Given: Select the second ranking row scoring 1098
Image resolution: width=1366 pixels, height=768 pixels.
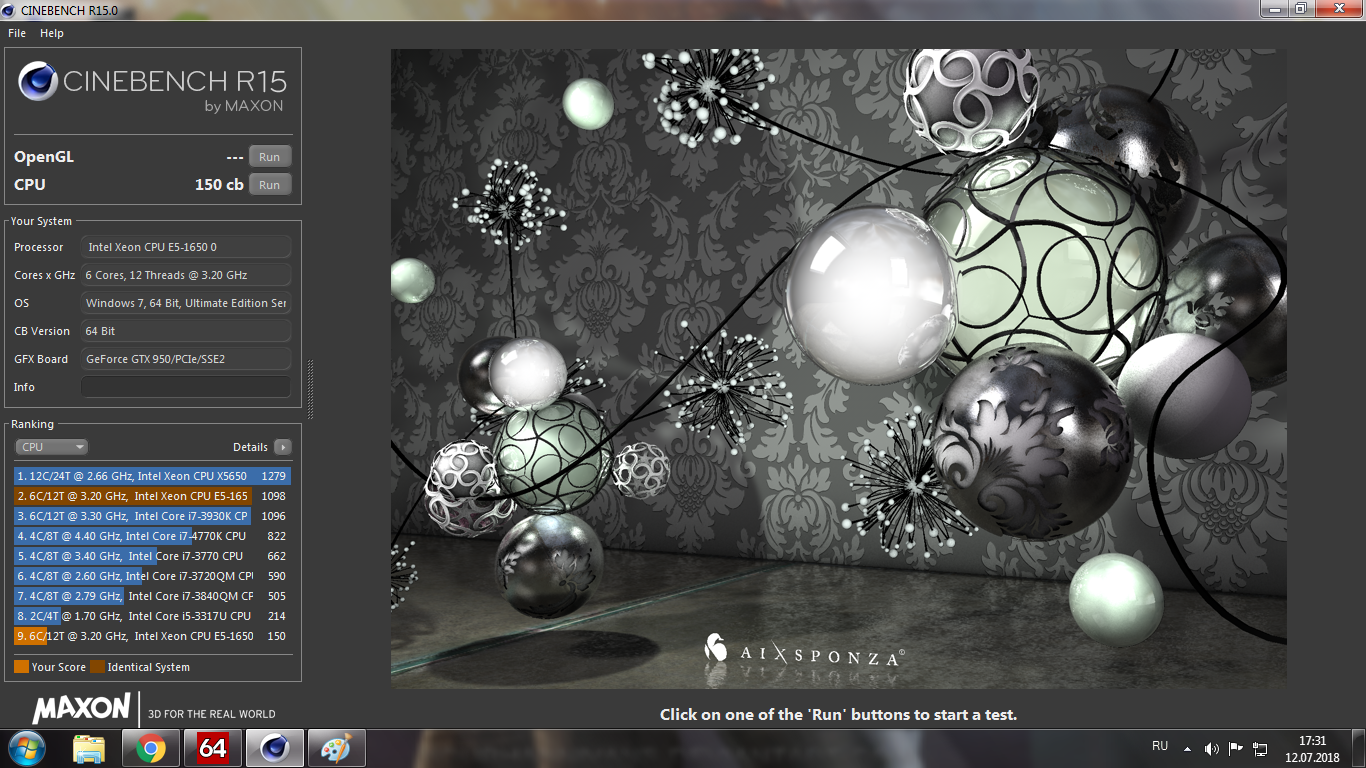Looking at the screenshot, I should coord(153,496).
